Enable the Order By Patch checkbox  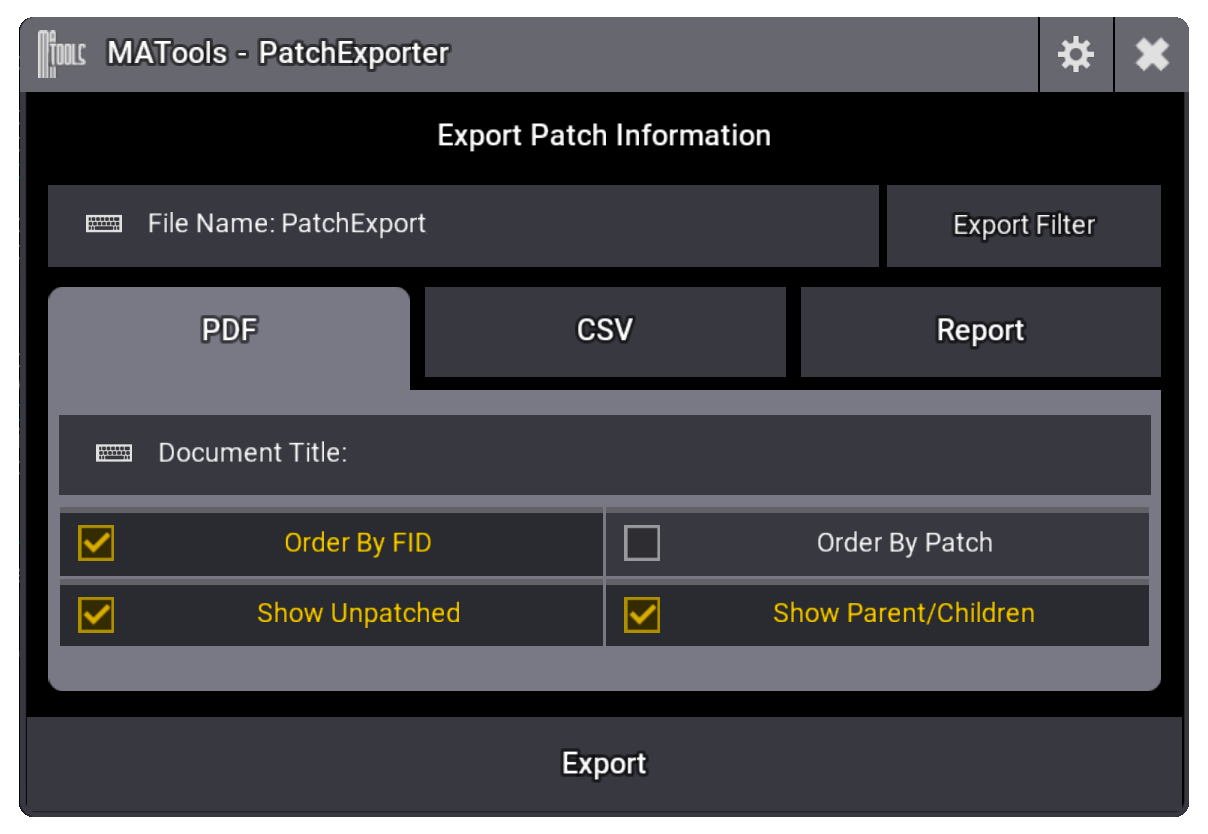click(x=642, y=544)
